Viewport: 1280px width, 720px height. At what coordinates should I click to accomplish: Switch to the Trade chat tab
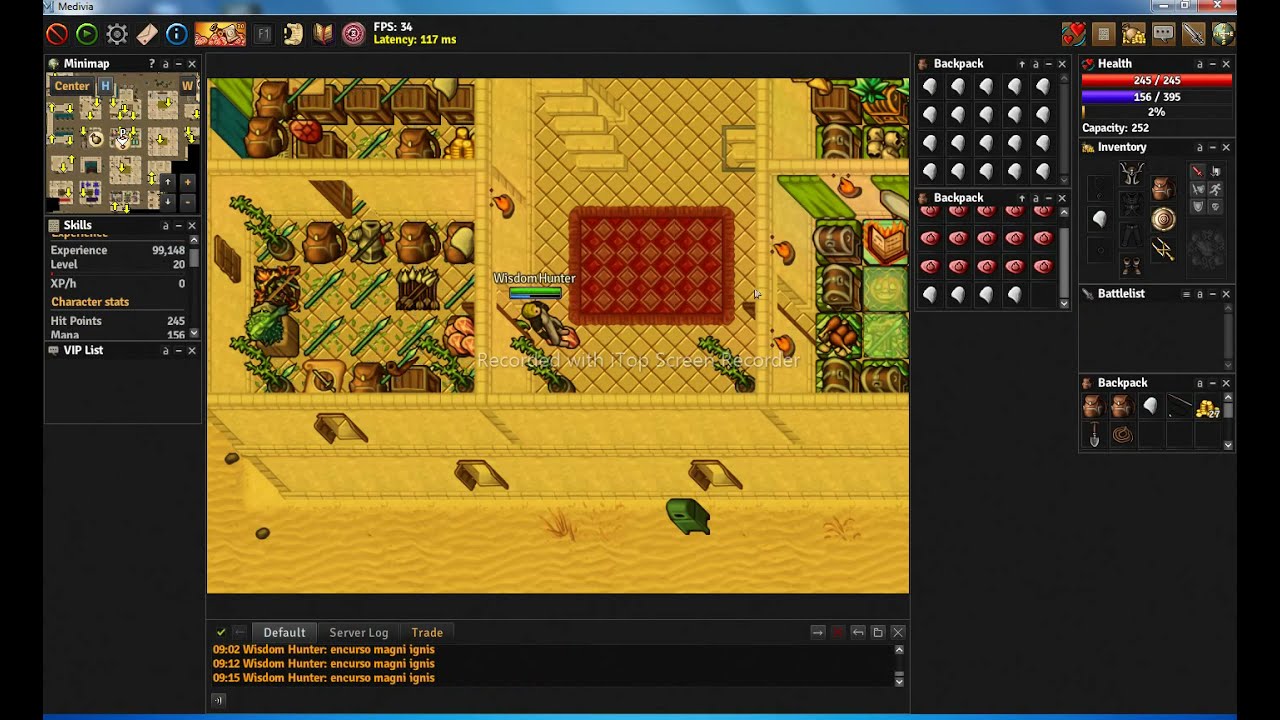(x=427, y=632)
